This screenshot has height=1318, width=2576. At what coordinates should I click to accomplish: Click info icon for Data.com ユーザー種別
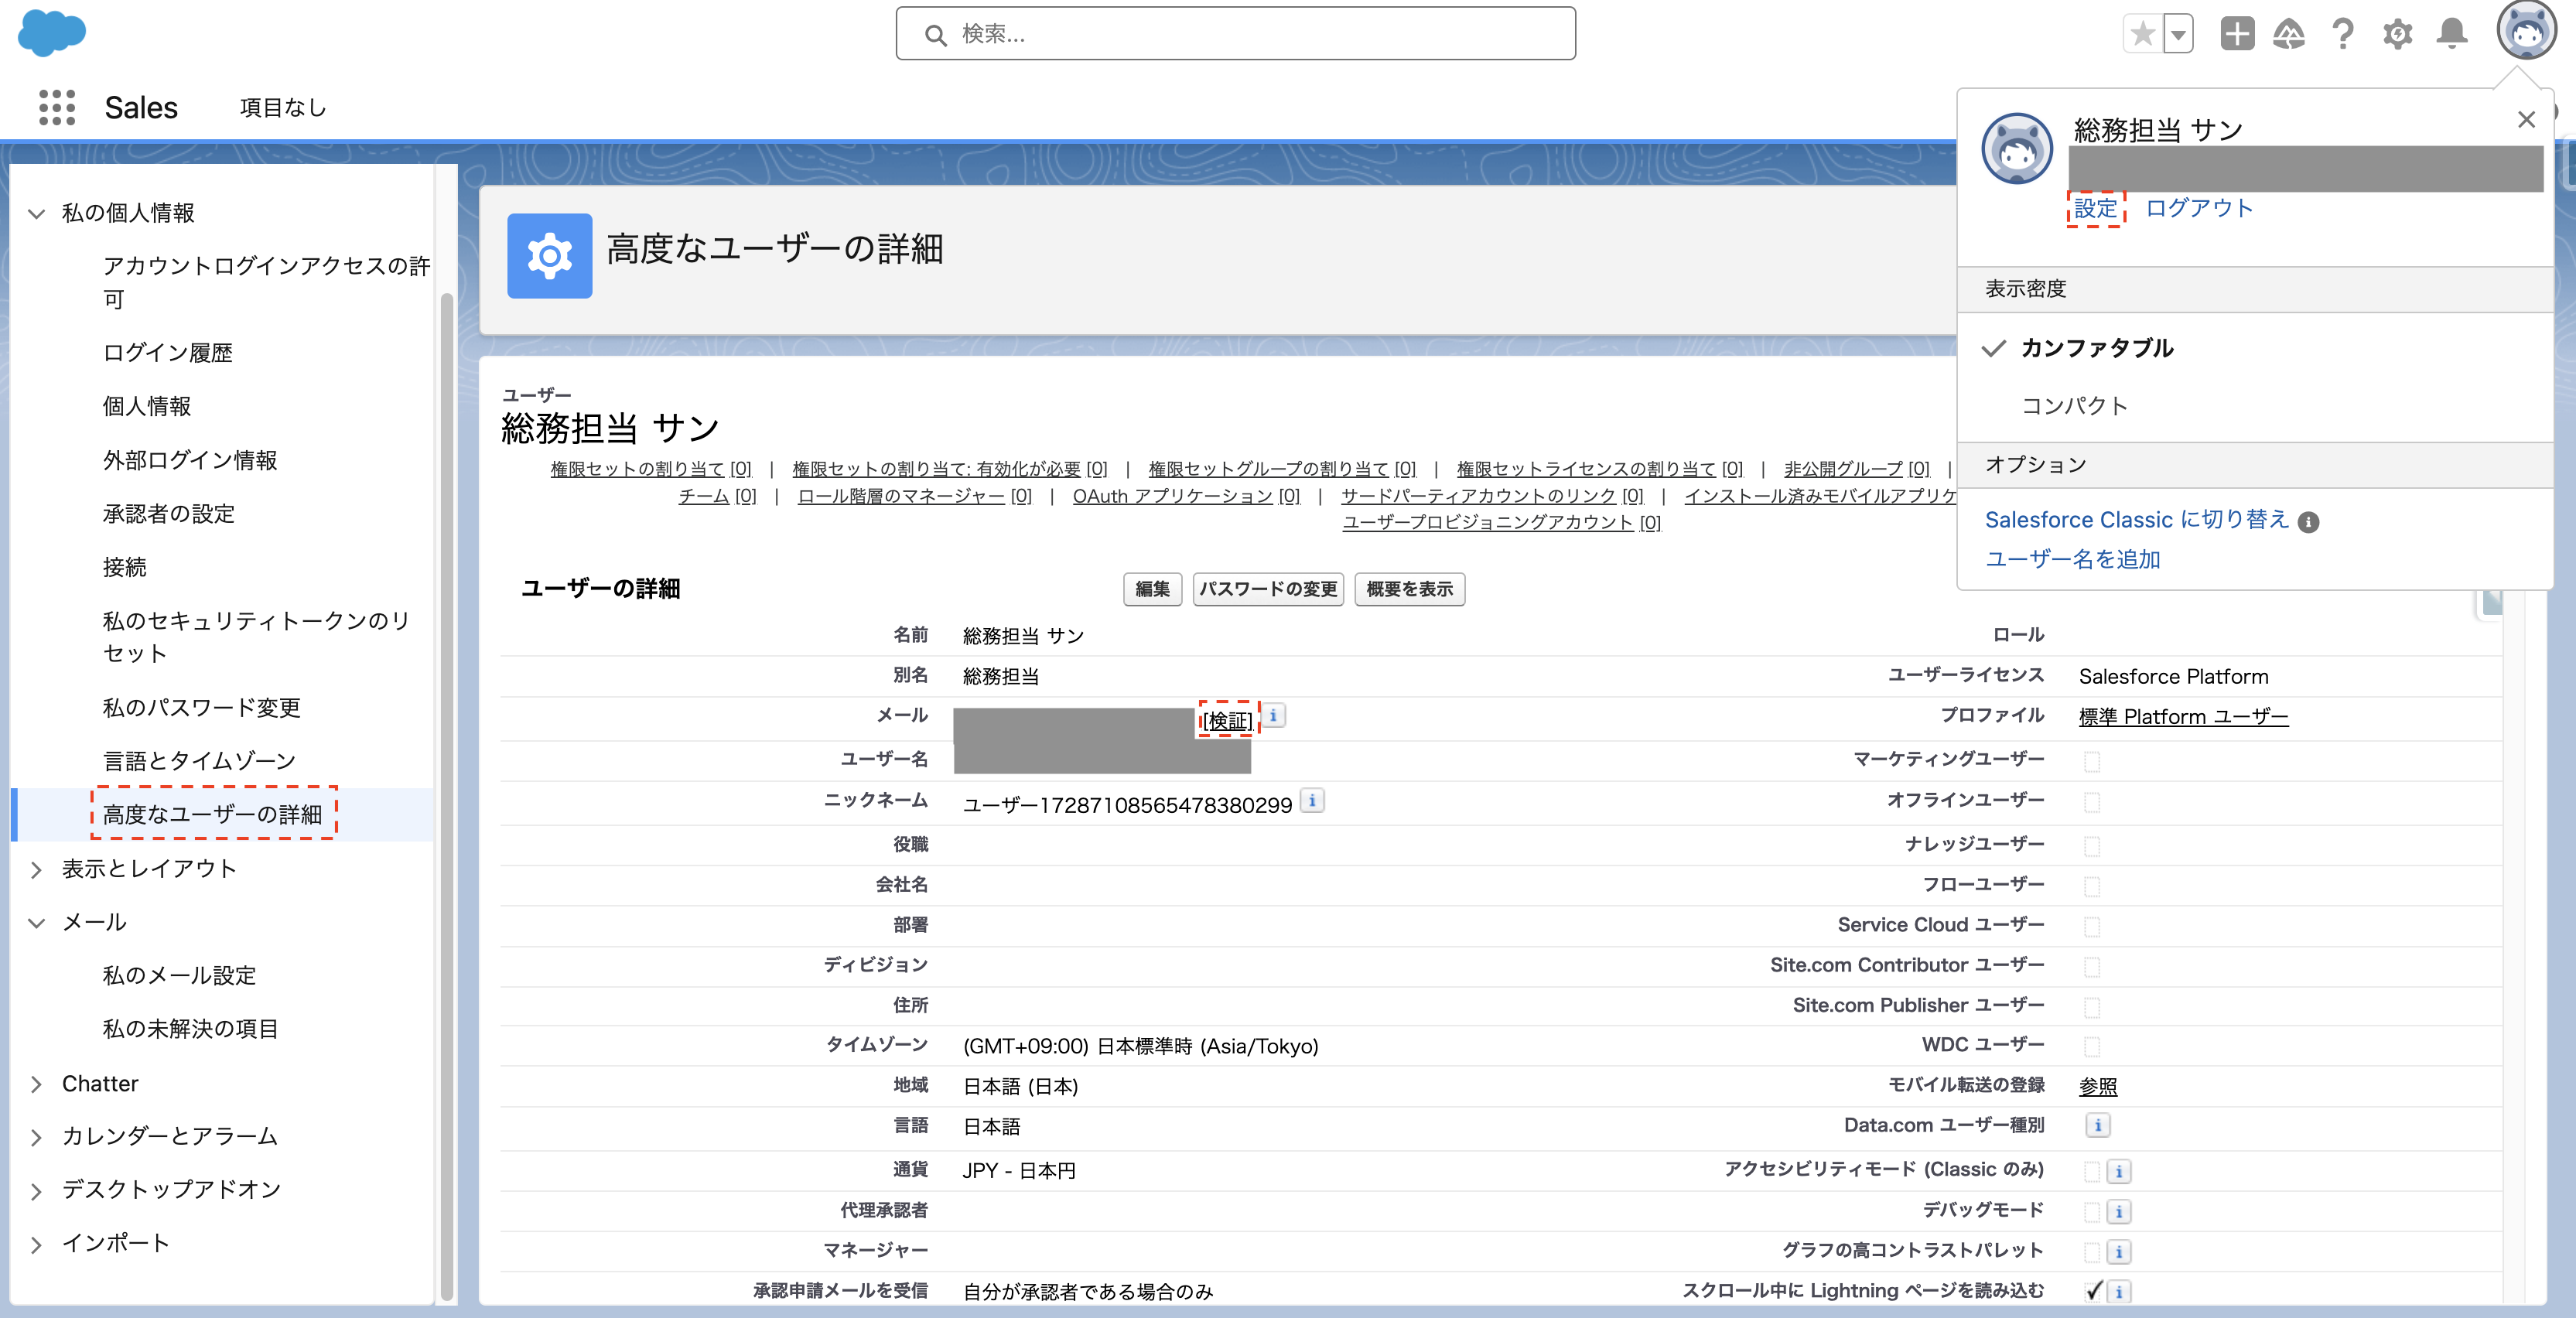point(2098,1126)
